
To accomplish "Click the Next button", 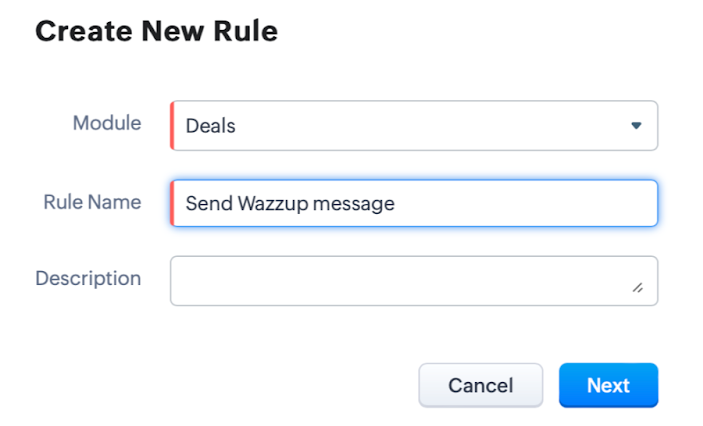I will (608, 385).
